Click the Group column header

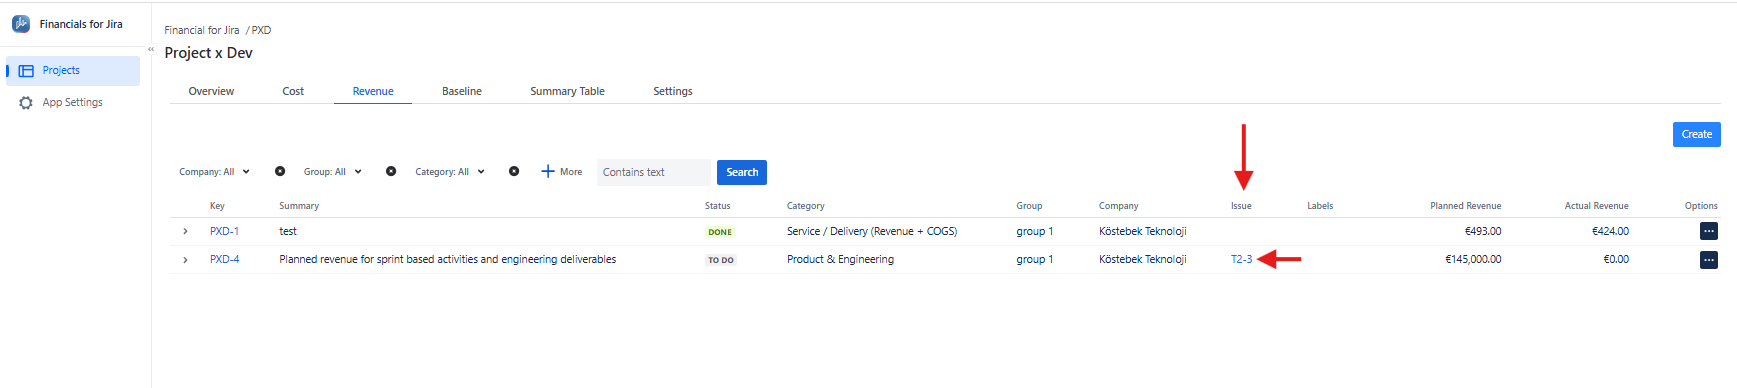pyautogui.click(x=1029, y=206)
